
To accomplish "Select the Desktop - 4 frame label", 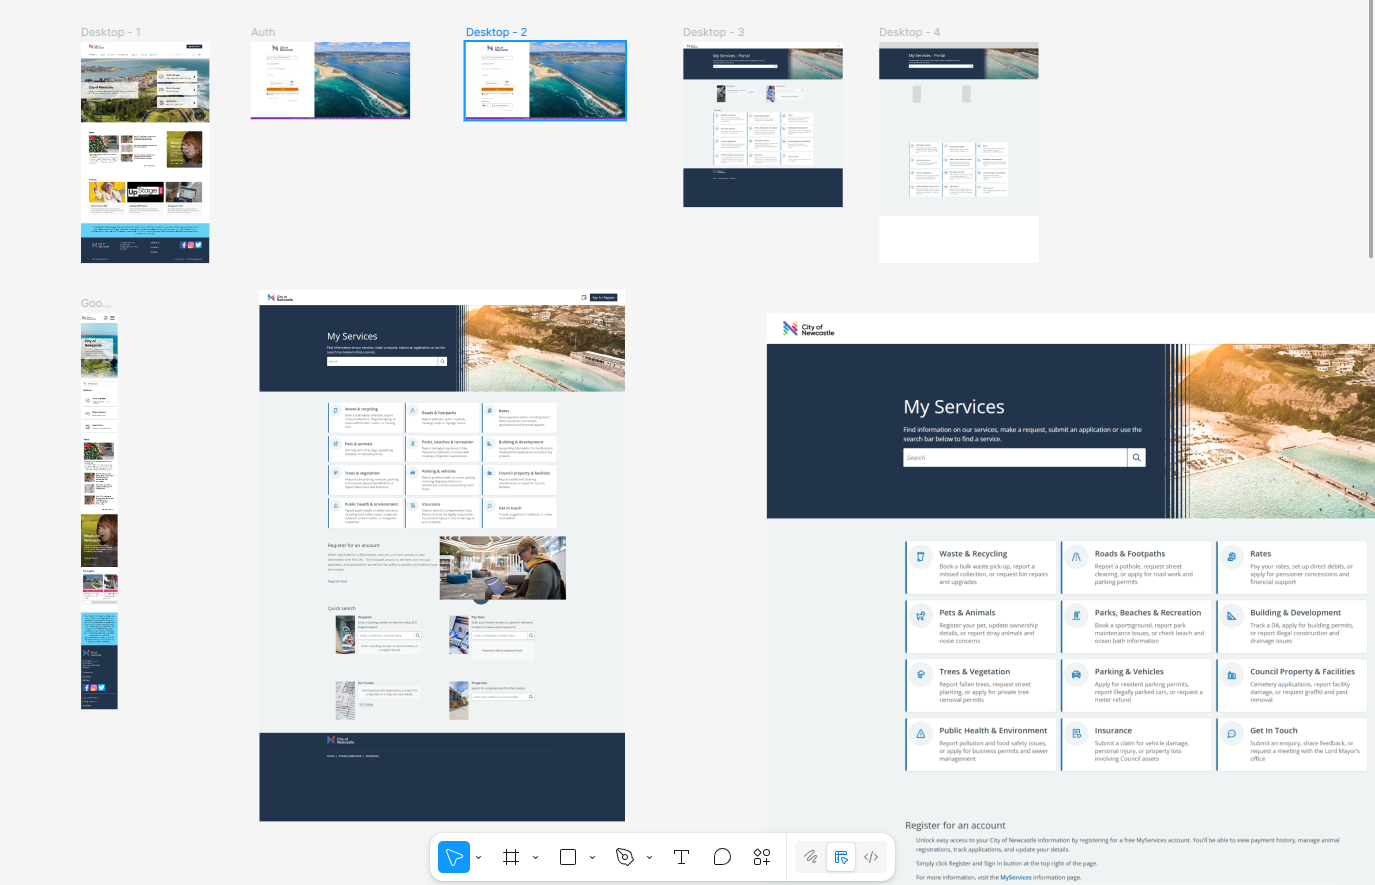I will [910, 32].
